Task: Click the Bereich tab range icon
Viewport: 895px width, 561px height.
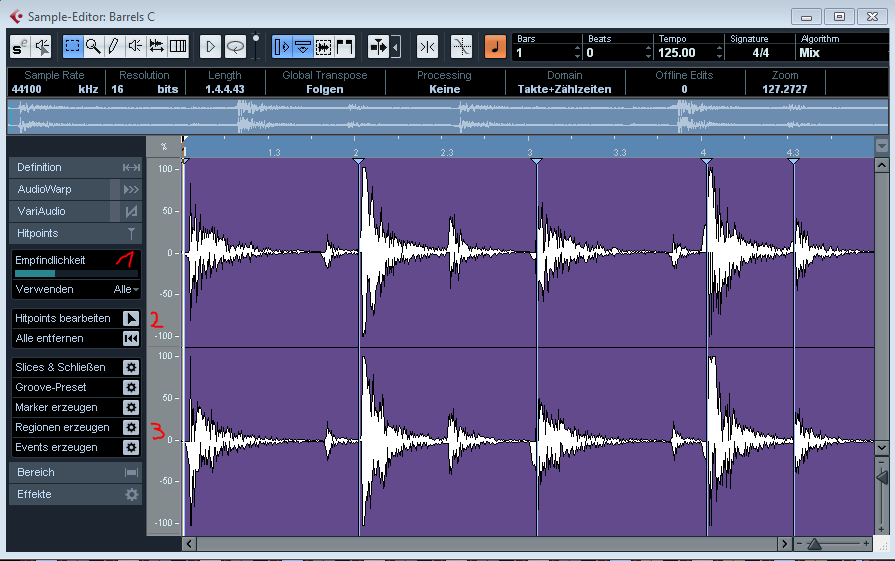Action: (131, 473)
